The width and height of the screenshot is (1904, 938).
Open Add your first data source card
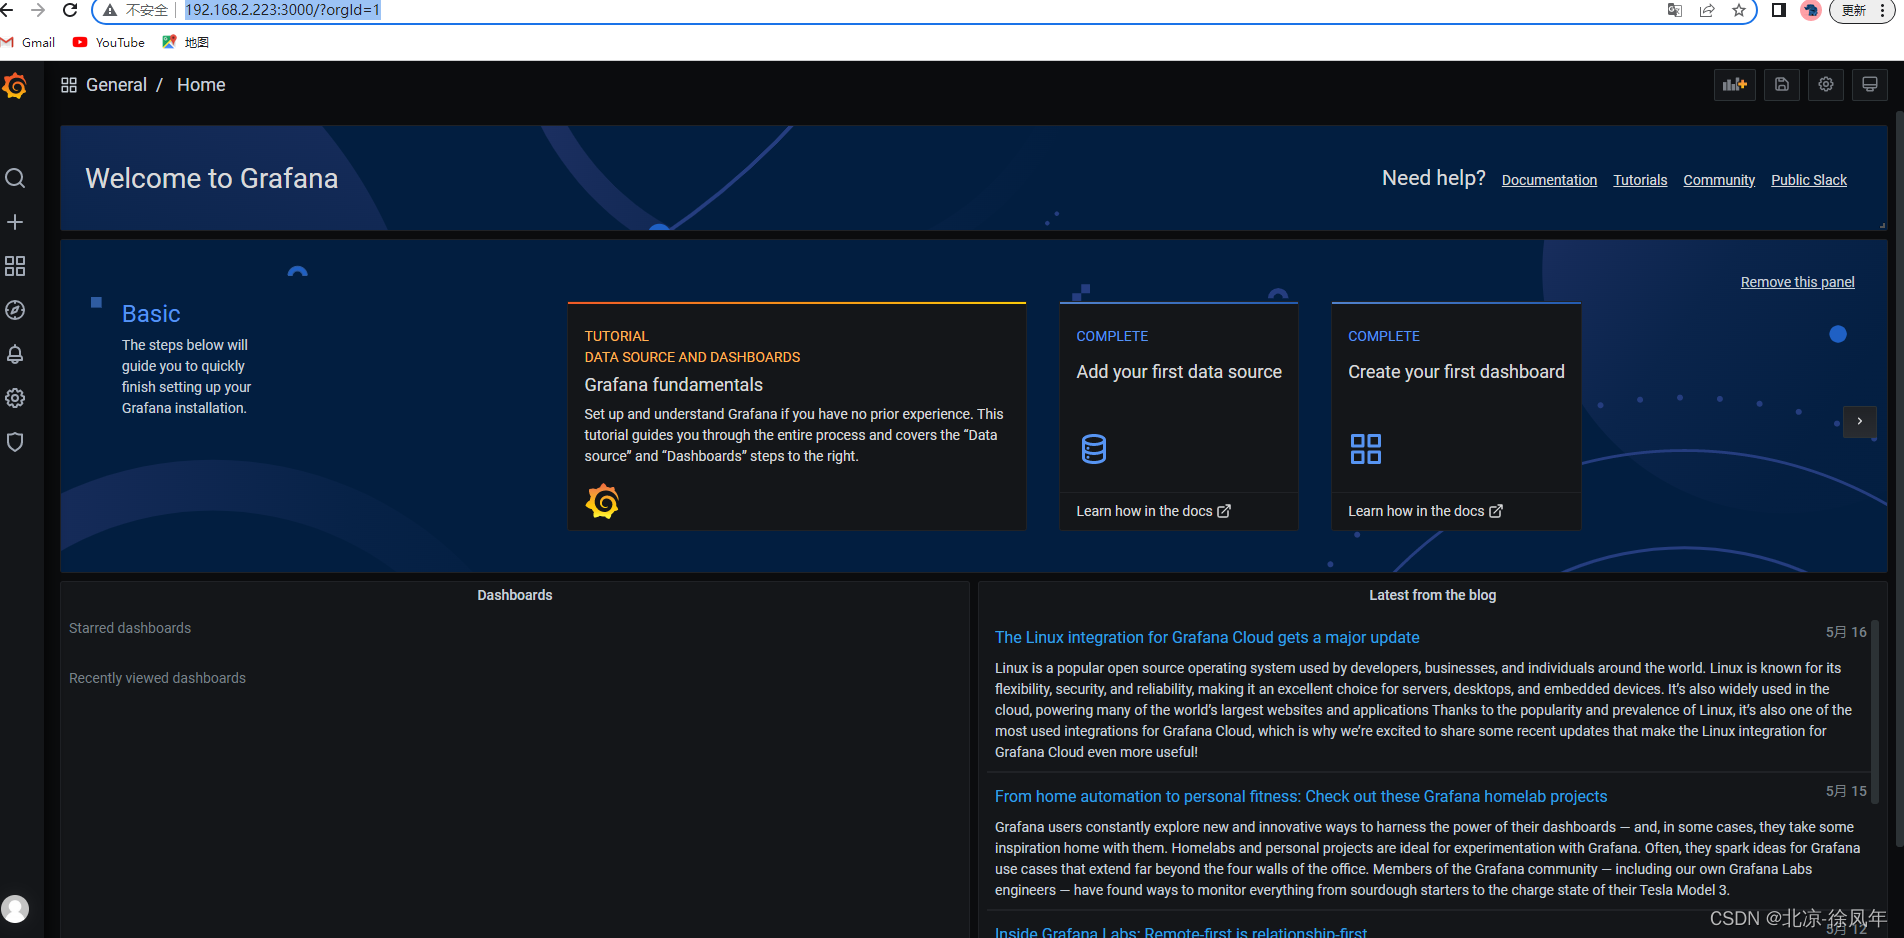(1179, 416)
